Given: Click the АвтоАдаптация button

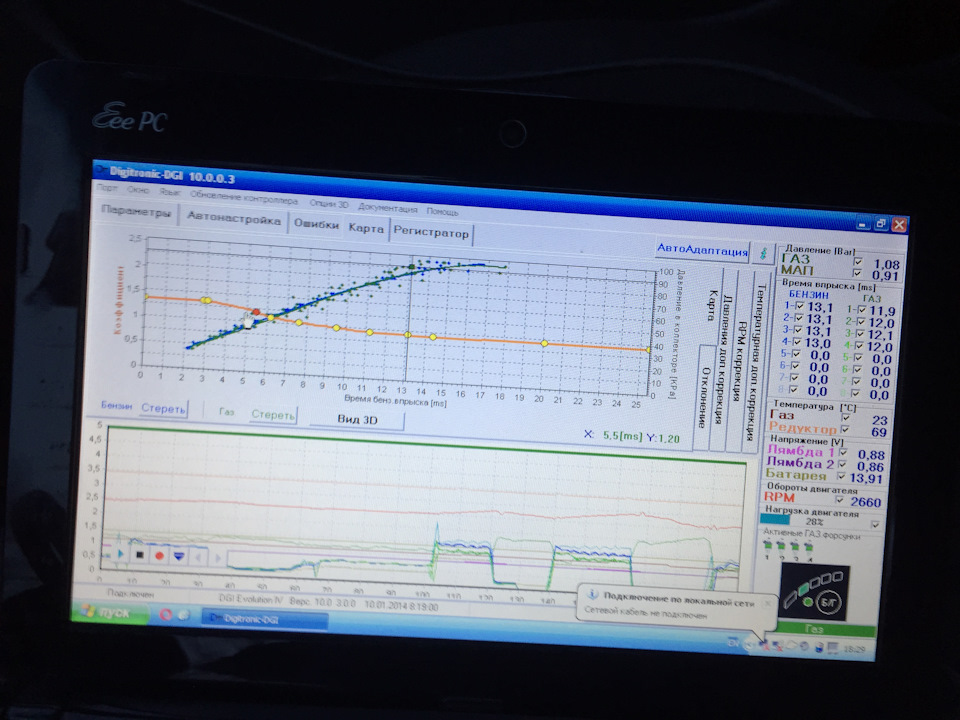Looking at the screenshot, I should pos(701,250).
